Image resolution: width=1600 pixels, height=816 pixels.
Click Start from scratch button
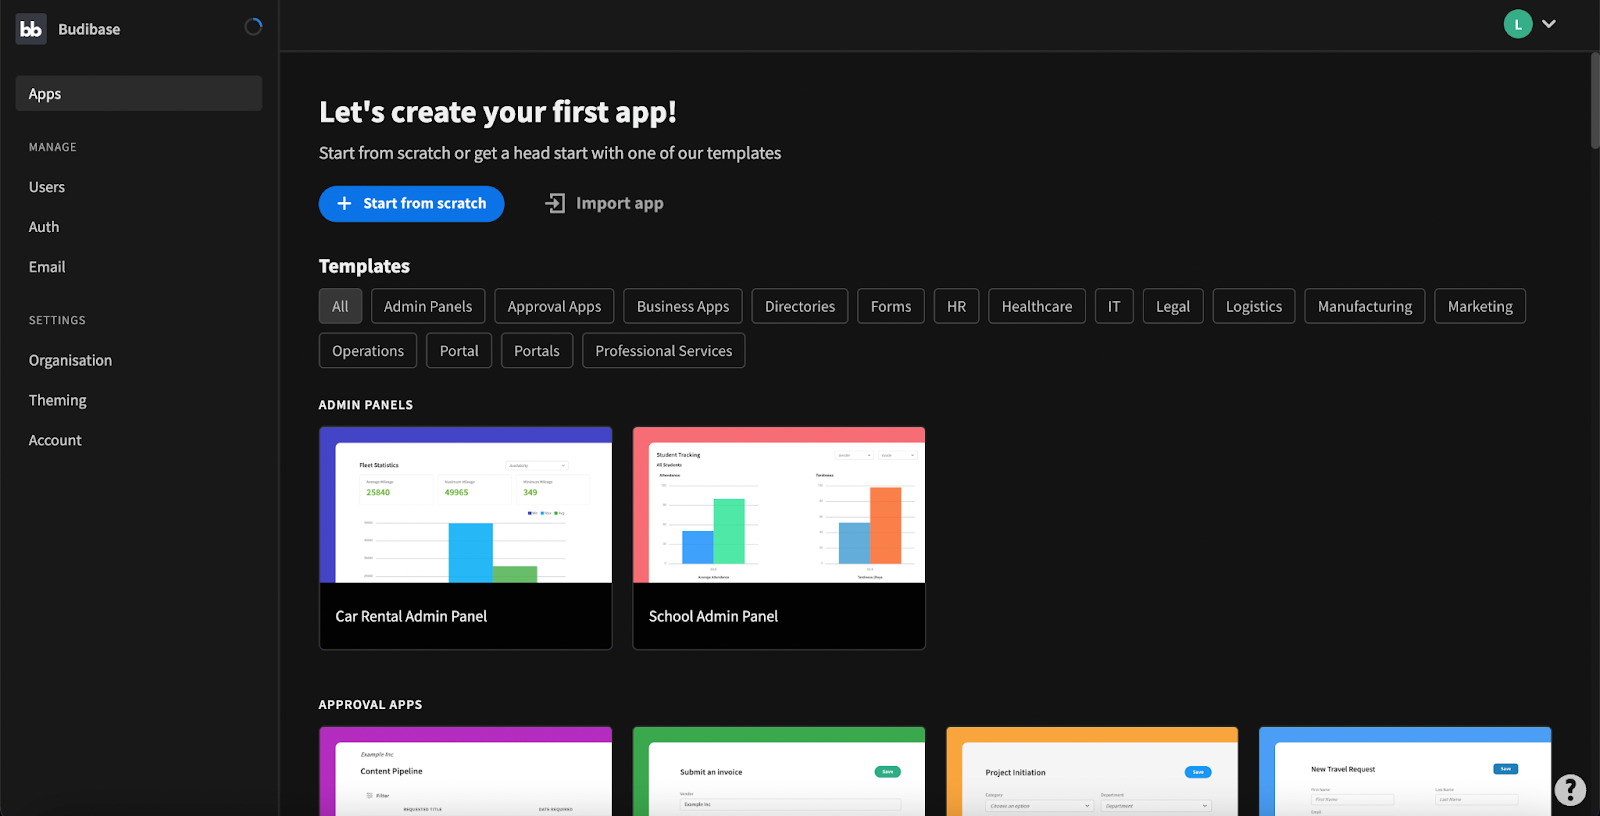pos(412,204)
